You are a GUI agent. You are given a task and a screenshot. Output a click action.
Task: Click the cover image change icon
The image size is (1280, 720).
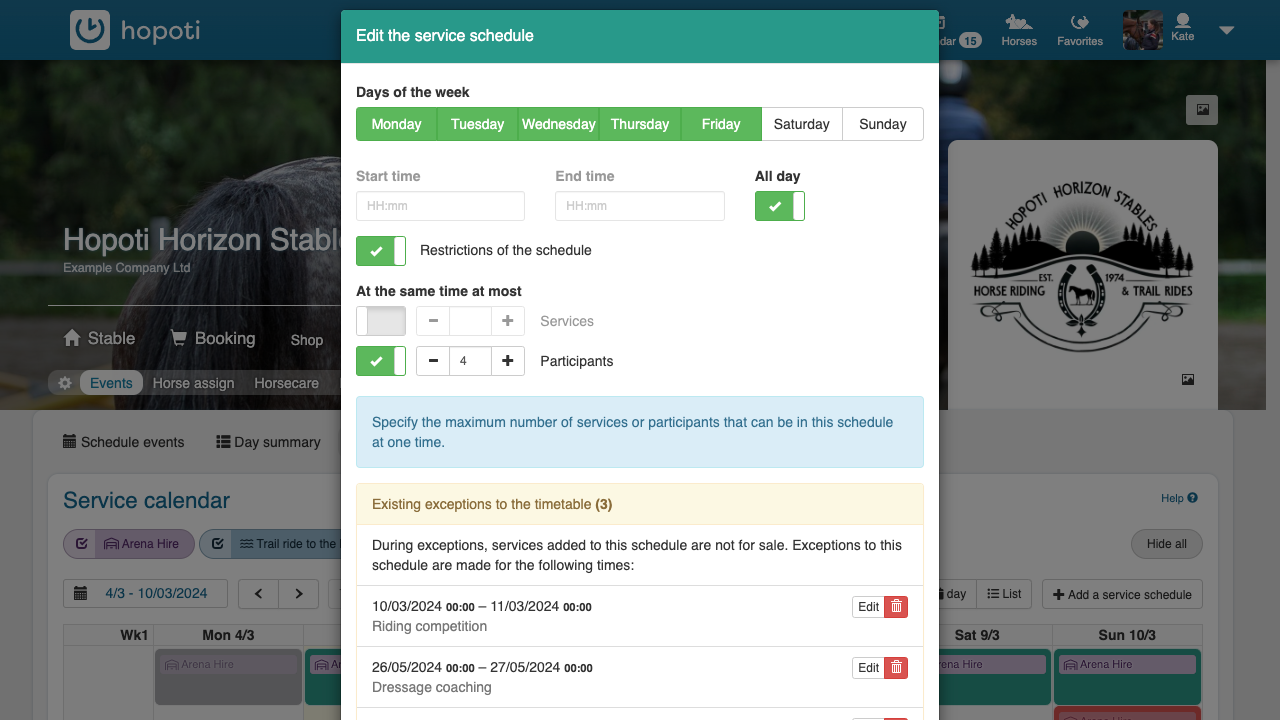pyautogui.click(x=1201, y=110)
